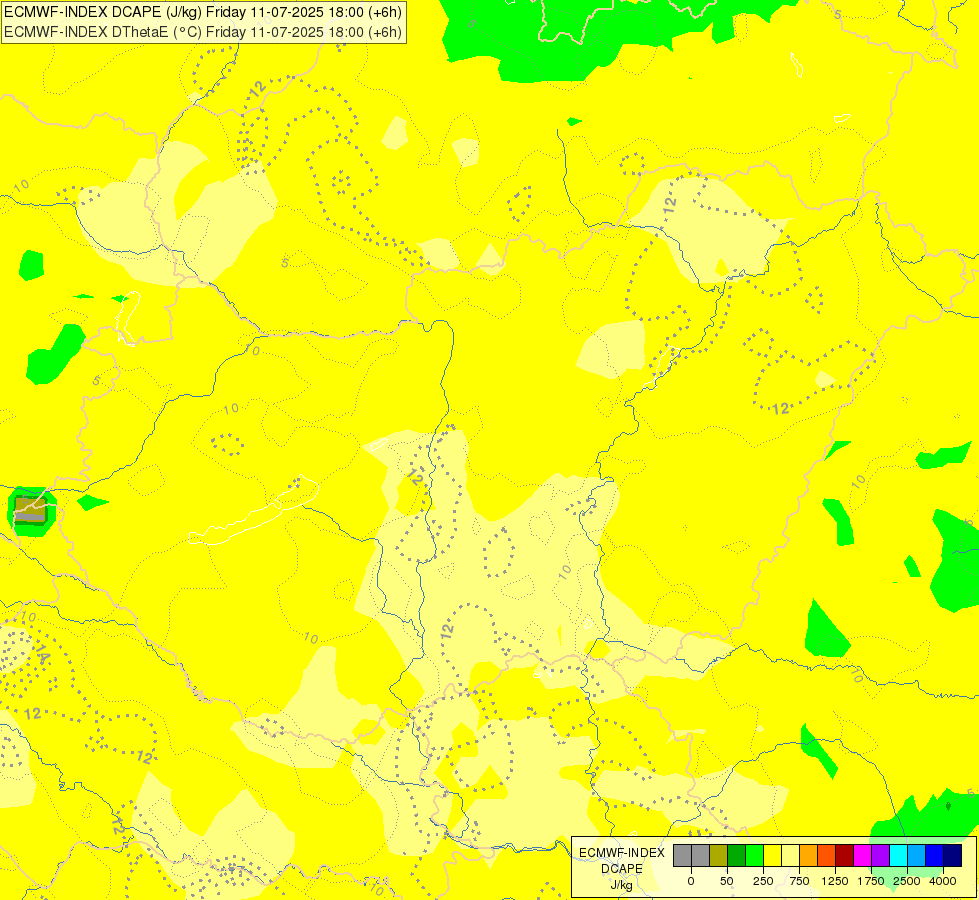
Task: Click the J/kg unit label in legend
Action: coord(621,885)
